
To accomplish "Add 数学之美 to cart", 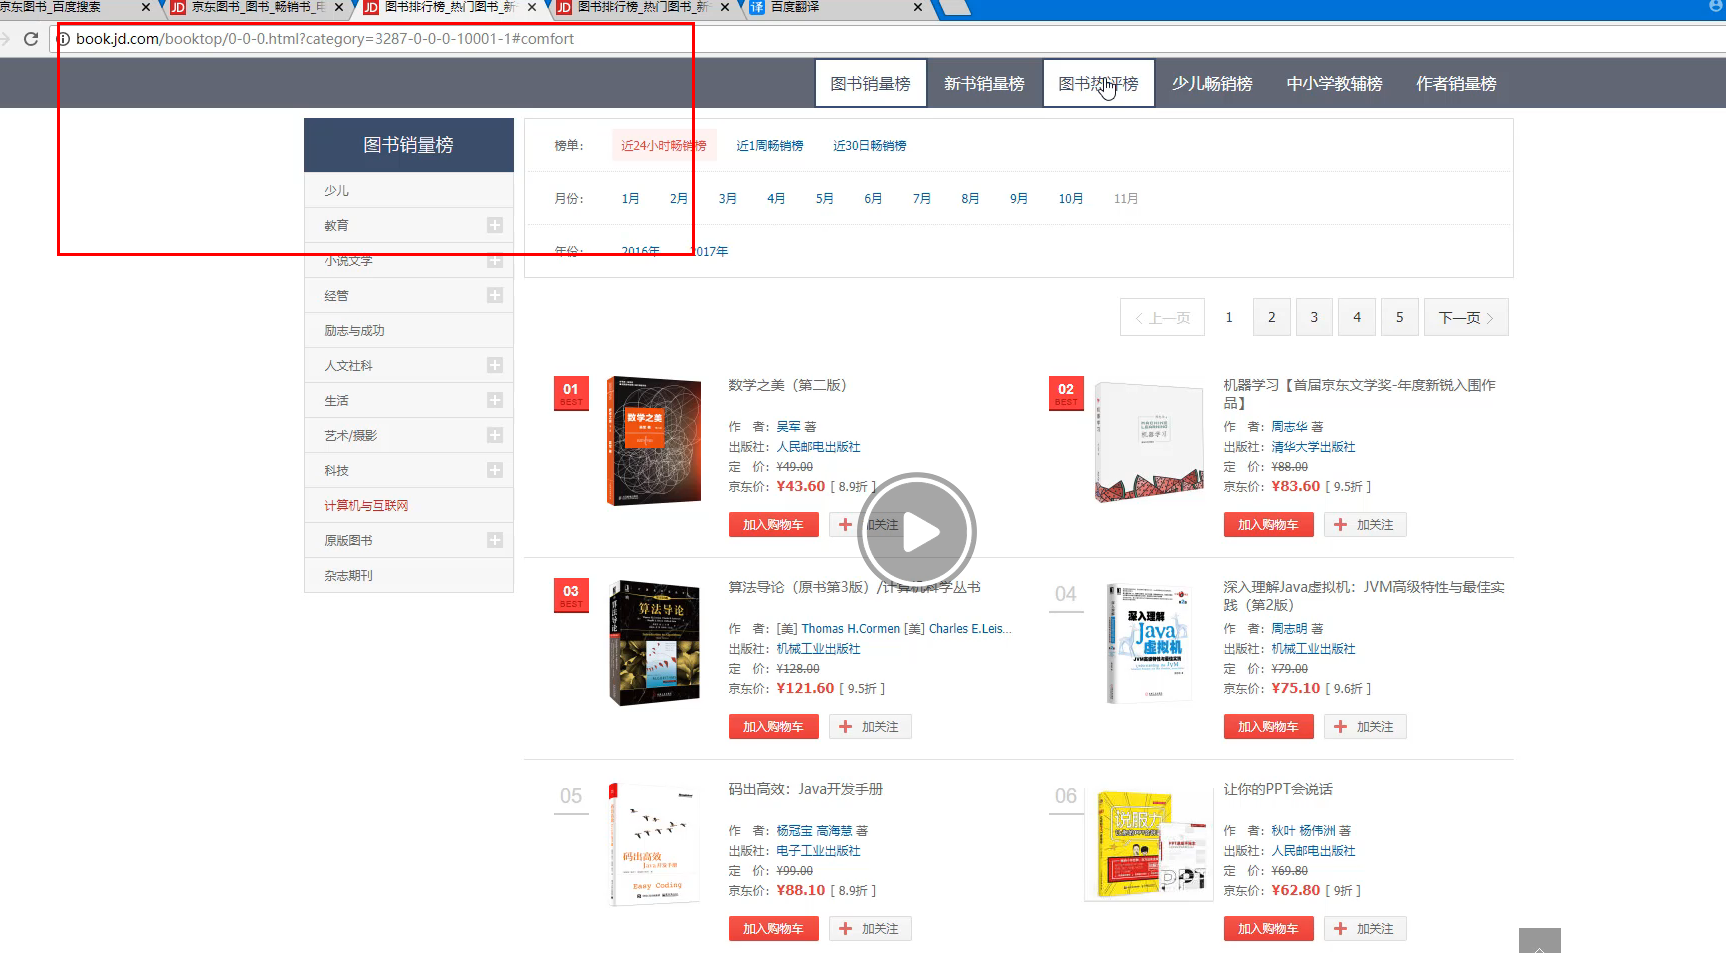I will (x=773, y=525).
